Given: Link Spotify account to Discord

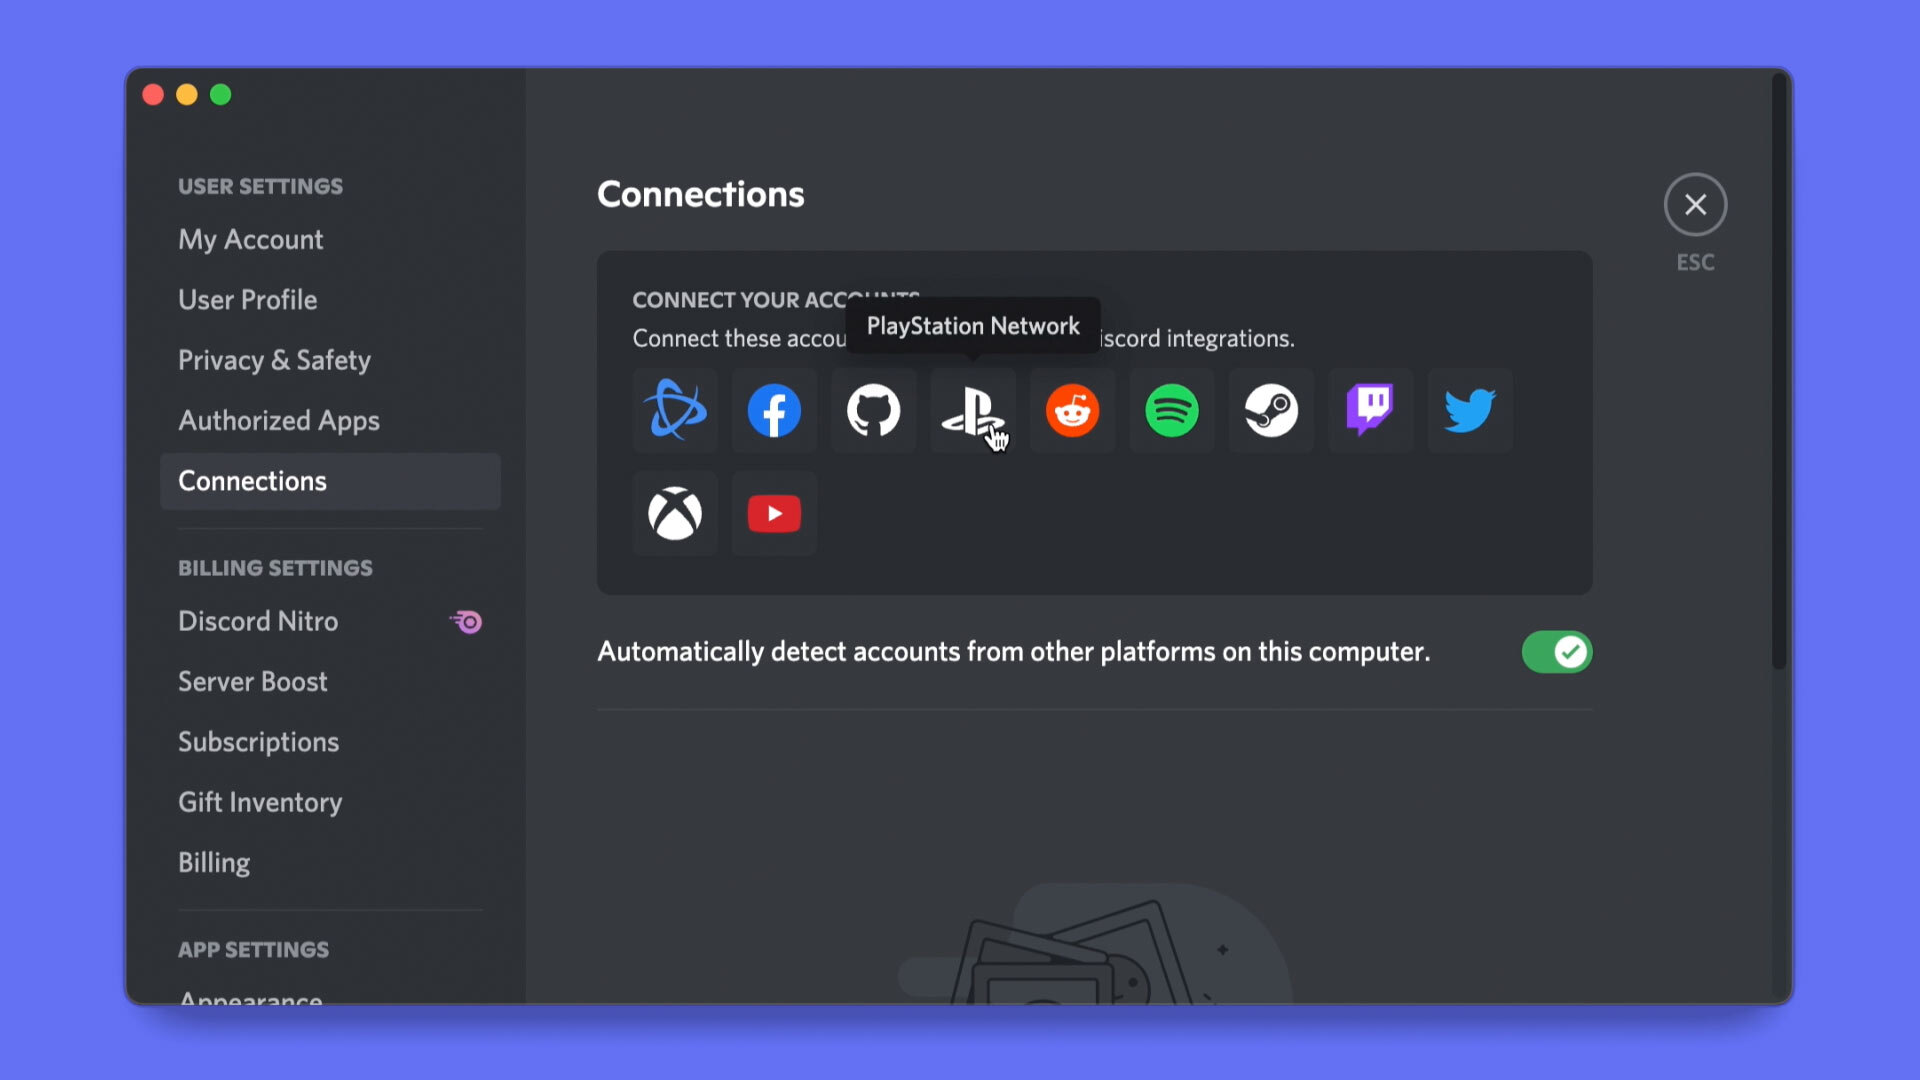Looking at the screenshot, I should click(1171, 409).
